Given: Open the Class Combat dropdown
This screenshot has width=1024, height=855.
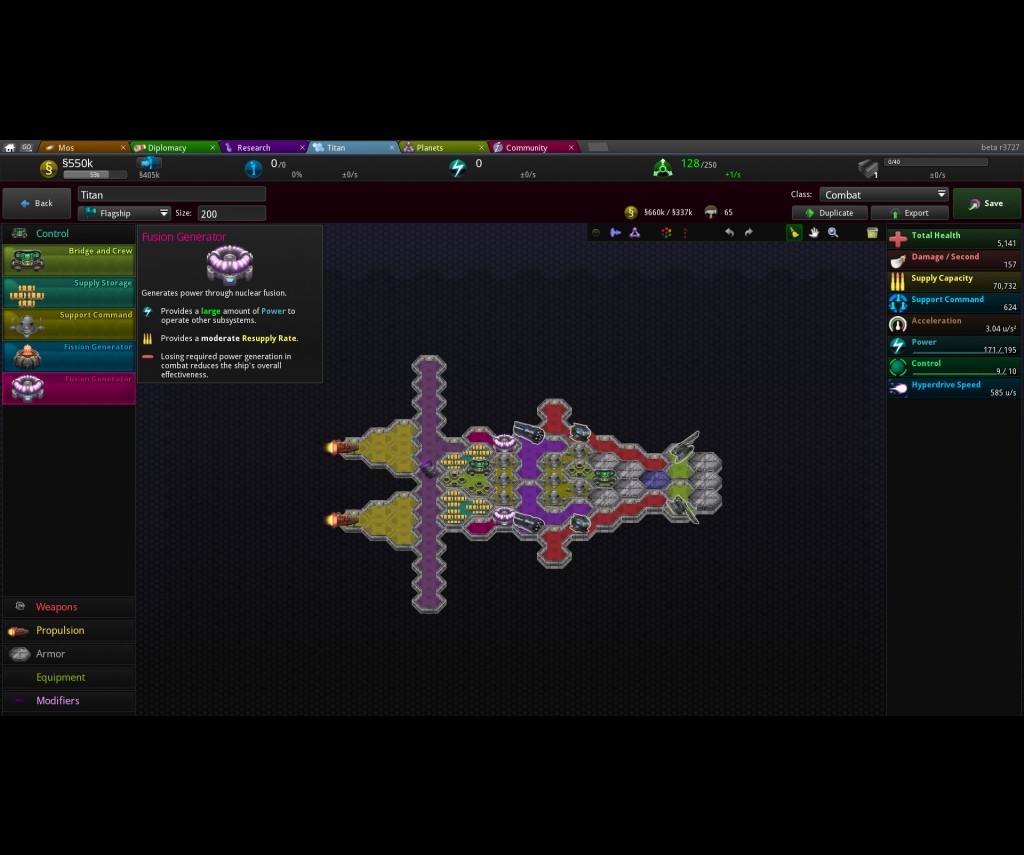Looking at the screenshot, I should coord(884,195).
